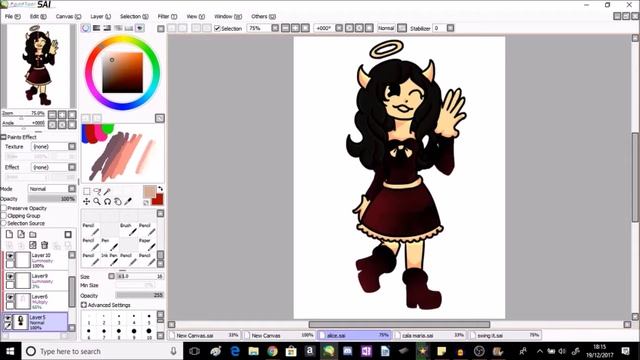This screenshot has height=360, width=640.
Task: Swap foreground and background colors
Action: tap(160, 189)
